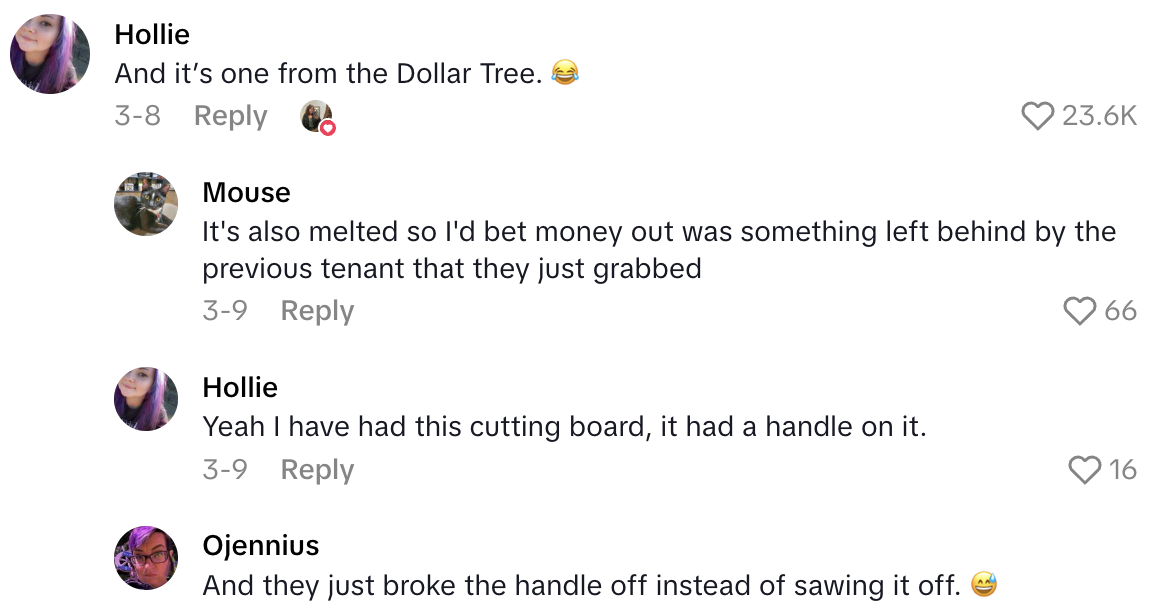Open Ojennius's profile picture
The image size is (1168, 608).
[146, 558]
